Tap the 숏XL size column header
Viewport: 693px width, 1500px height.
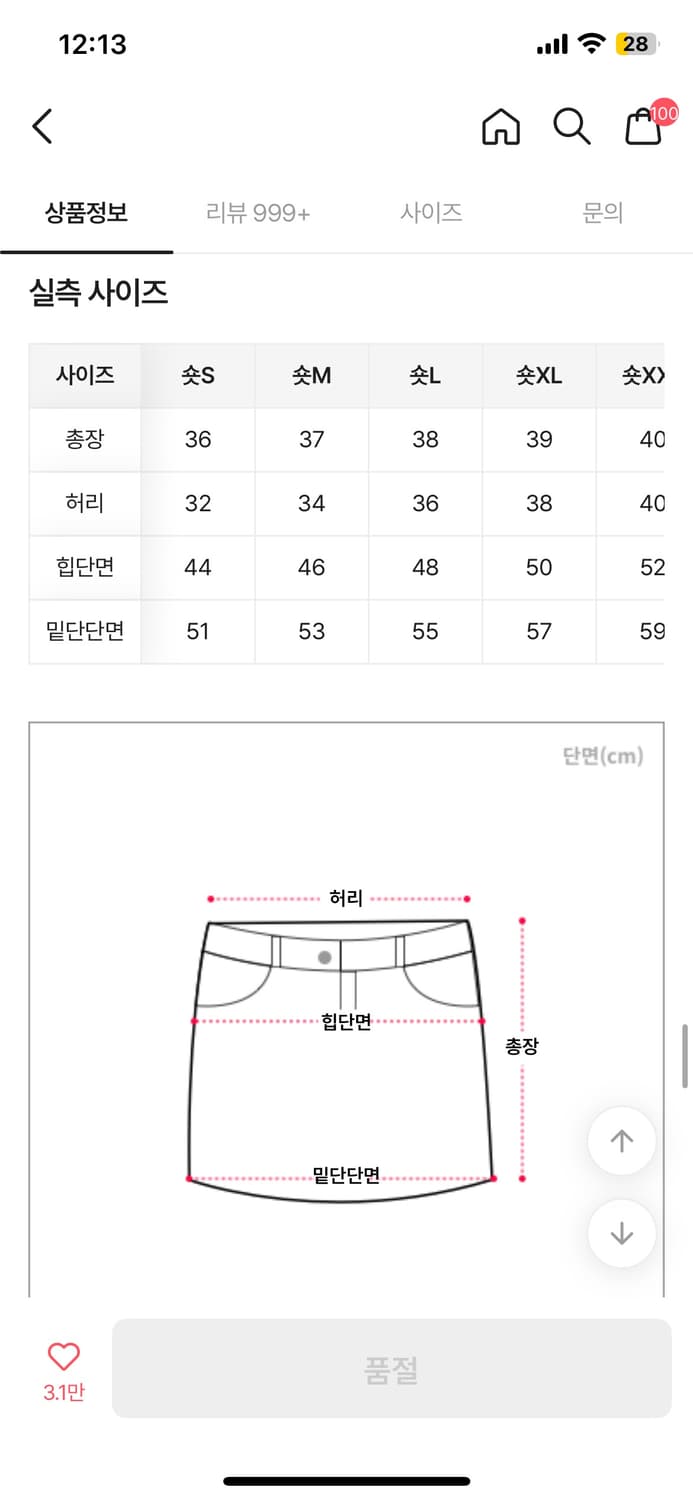click(x=539, y=376)
